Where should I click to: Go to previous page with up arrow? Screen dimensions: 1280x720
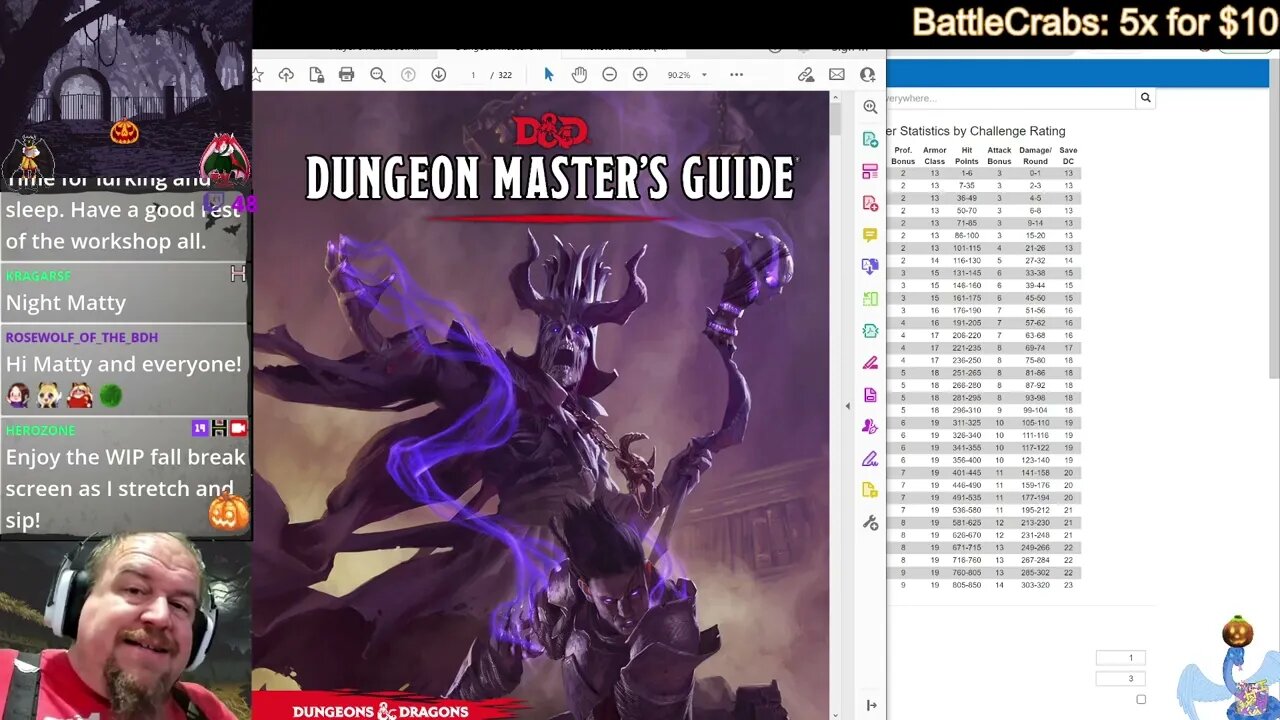click(408, 75)
